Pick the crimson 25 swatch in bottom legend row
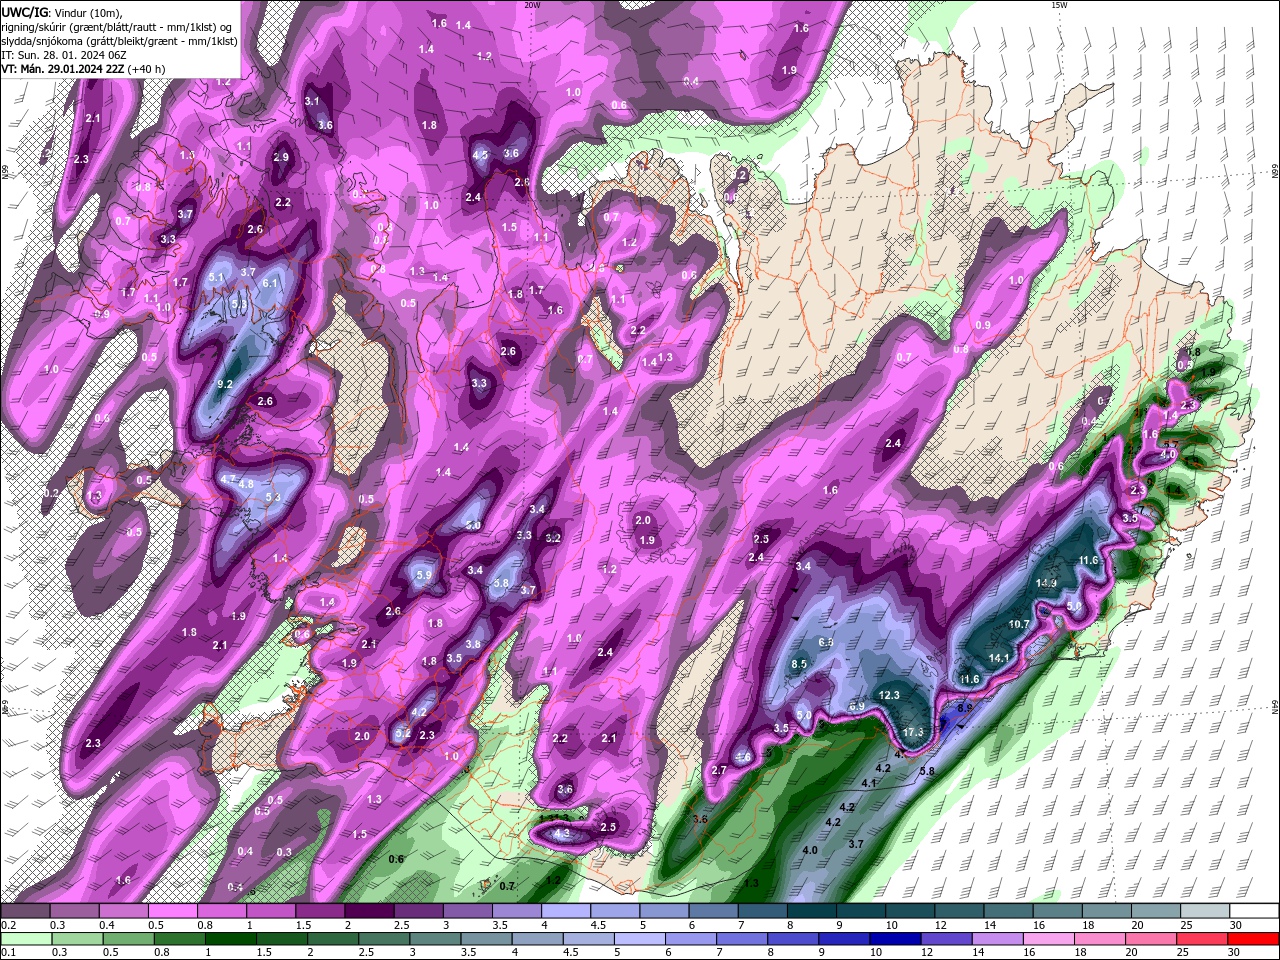 tap(1203, 939)
